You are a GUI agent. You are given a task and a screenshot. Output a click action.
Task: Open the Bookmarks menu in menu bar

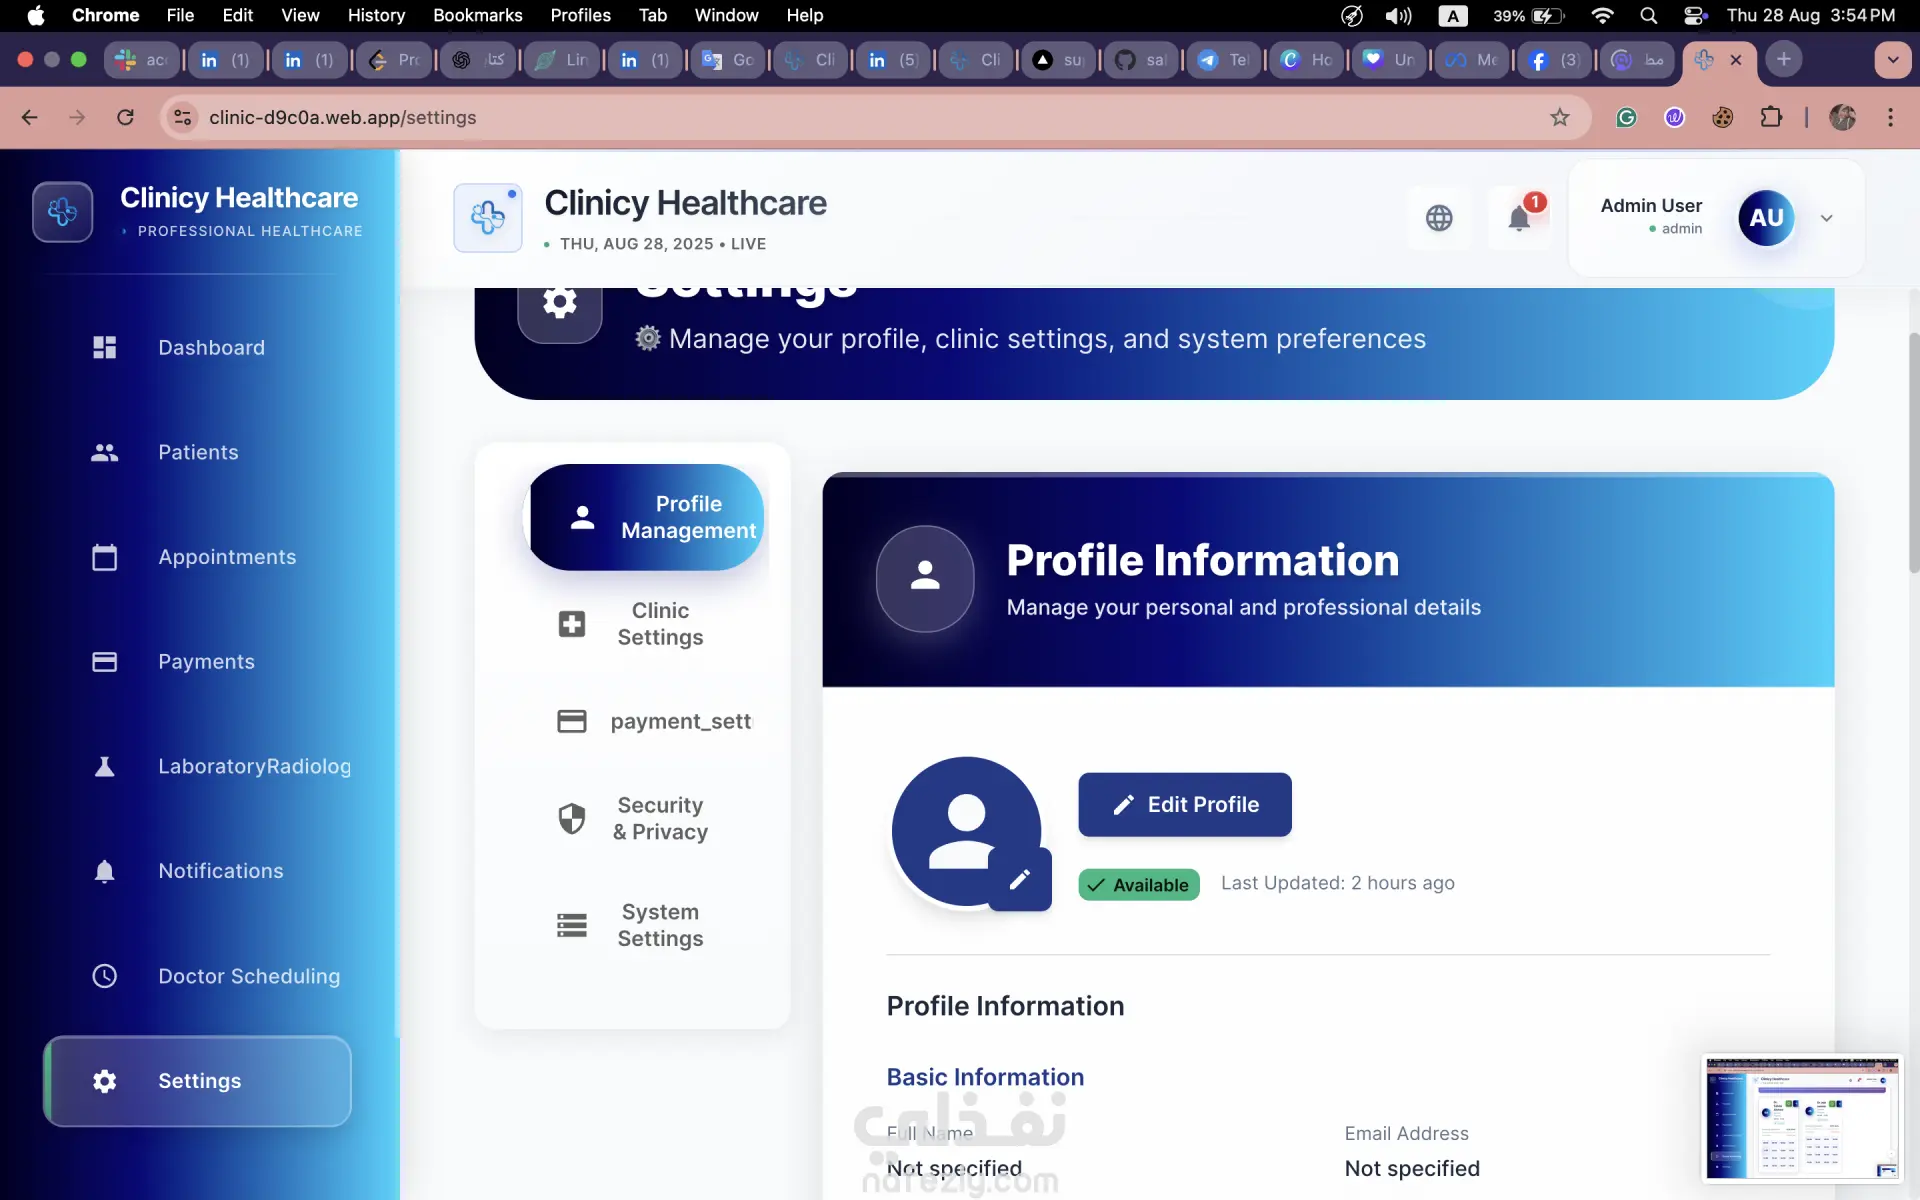click(x=477, y=15)
